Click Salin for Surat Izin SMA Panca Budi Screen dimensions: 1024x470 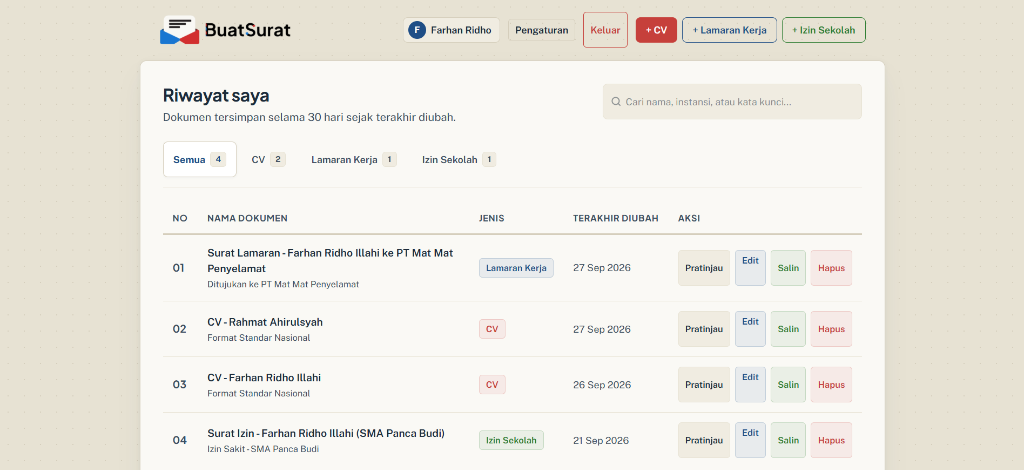[788, 440]
